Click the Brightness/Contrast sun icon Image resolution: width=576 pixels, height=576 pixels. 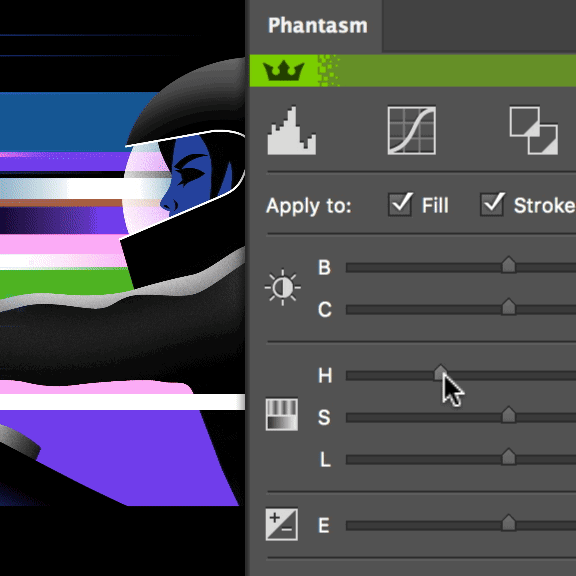tap(282, 287)
